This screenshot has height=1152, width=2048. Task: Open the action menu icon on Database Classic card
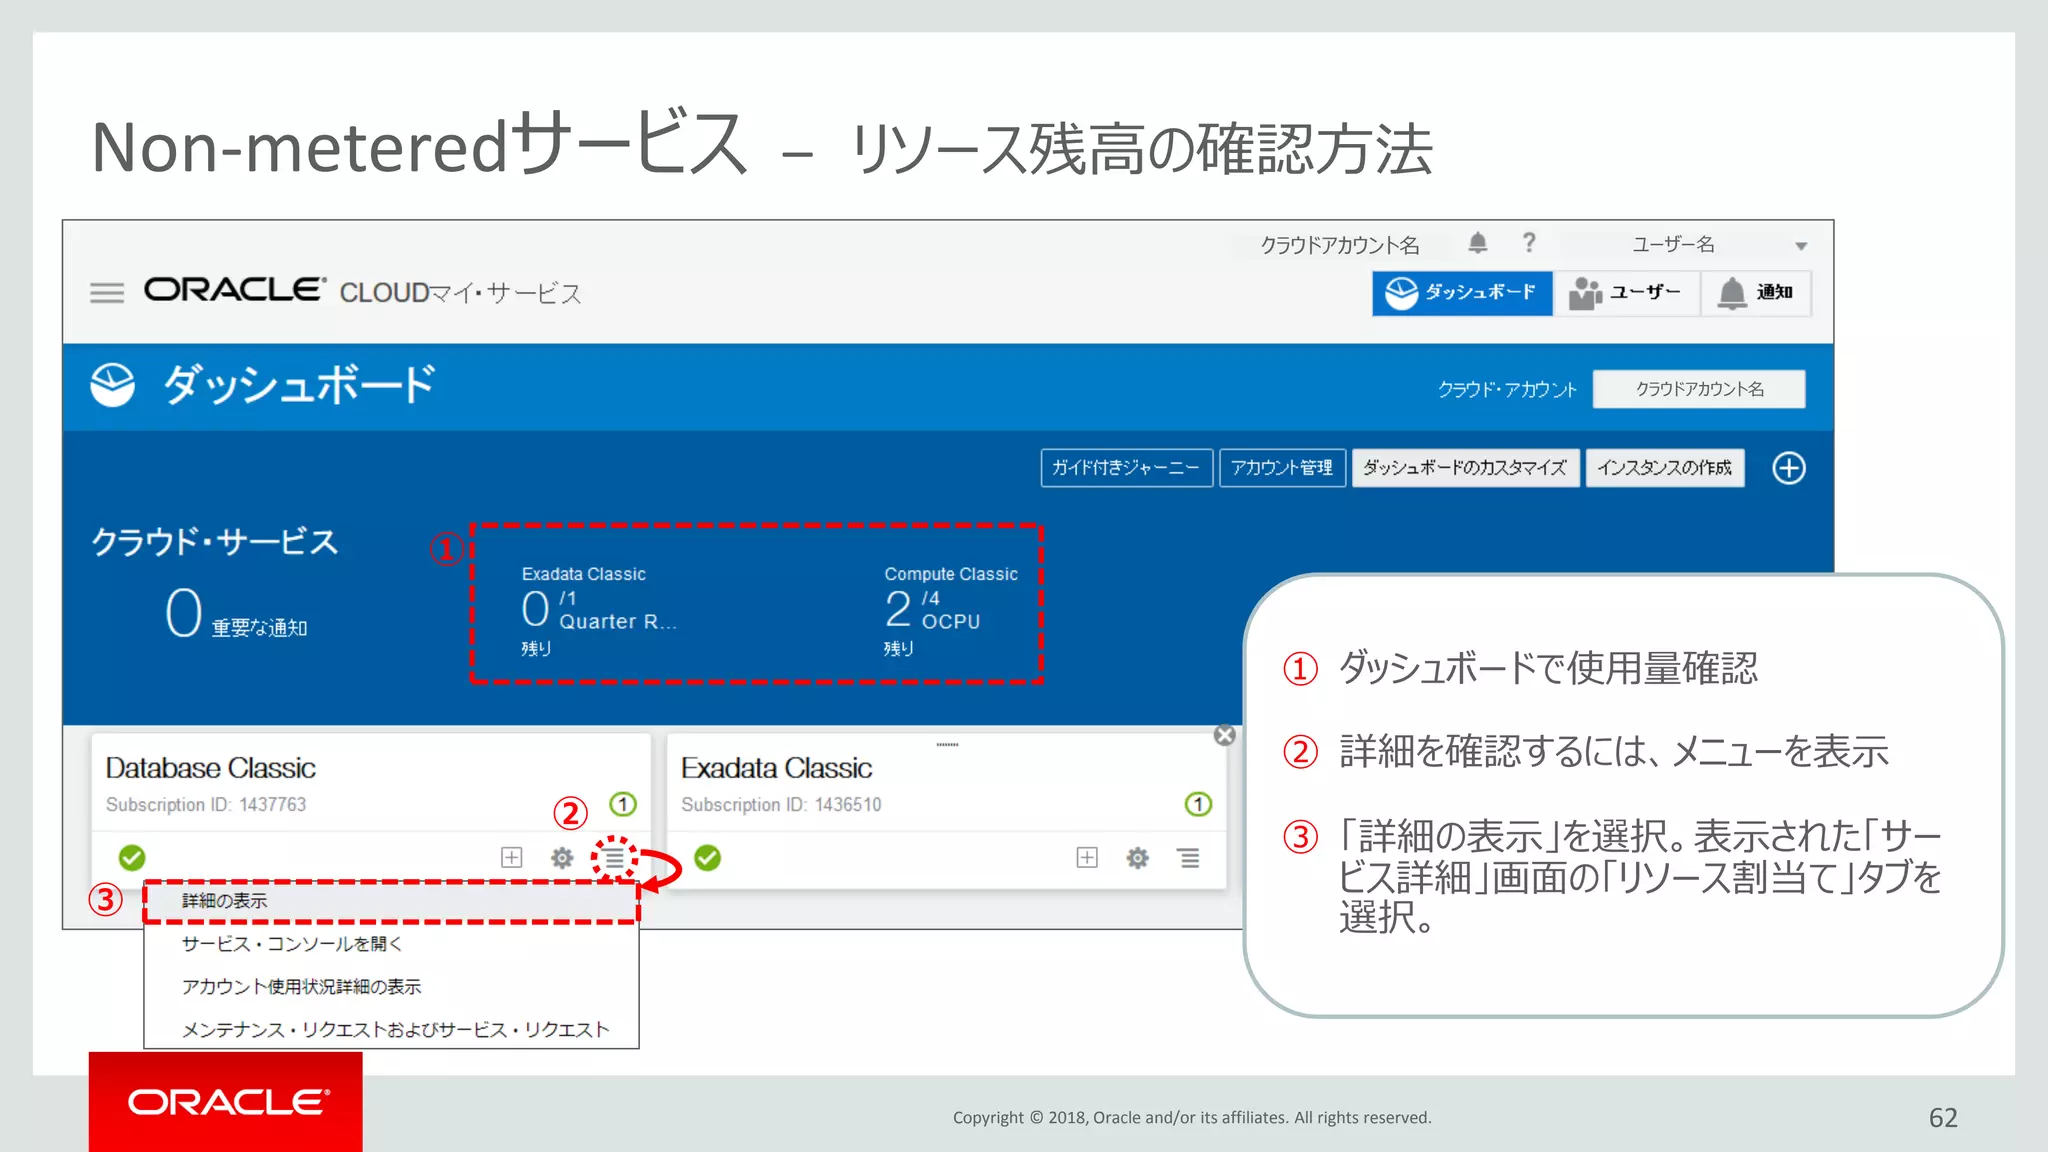click(614, 858)
